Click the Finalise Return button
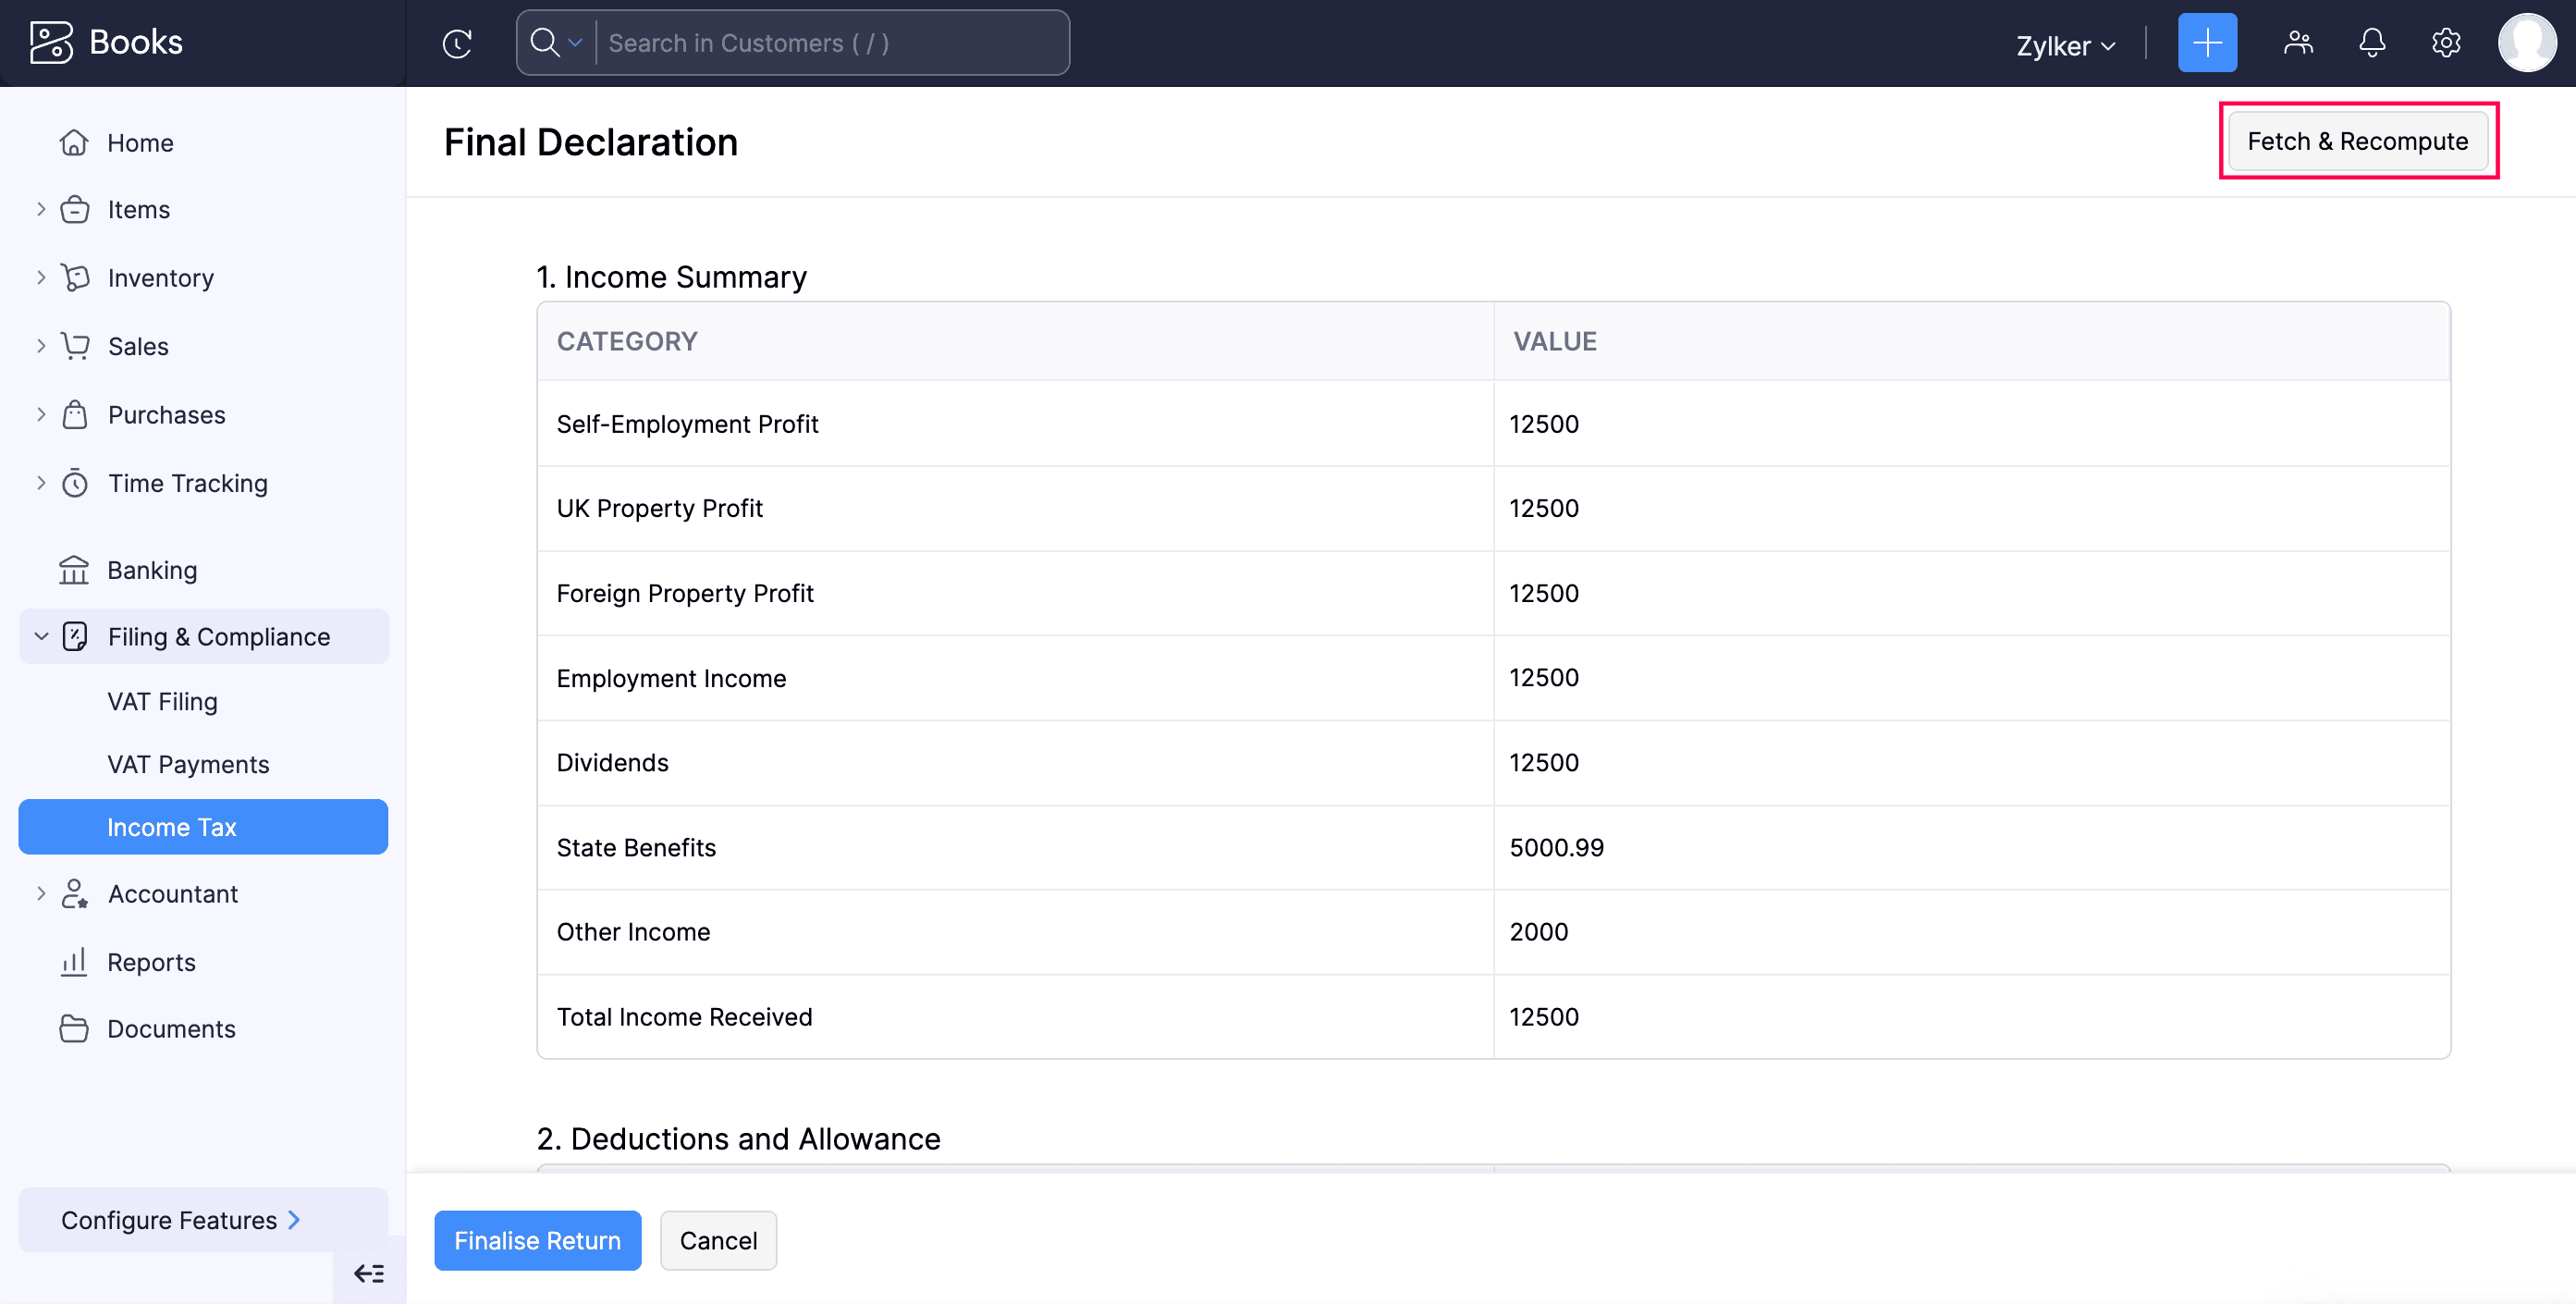 tap(537, 1240)
